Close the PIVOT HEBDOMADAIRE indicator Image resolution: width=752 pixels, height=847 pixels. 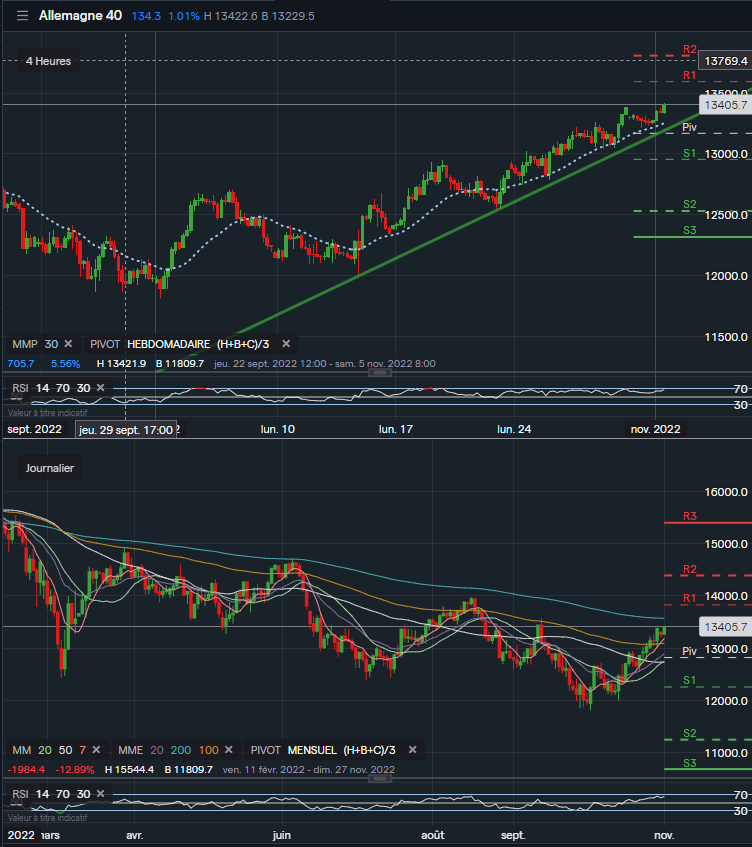pos(285,343)
